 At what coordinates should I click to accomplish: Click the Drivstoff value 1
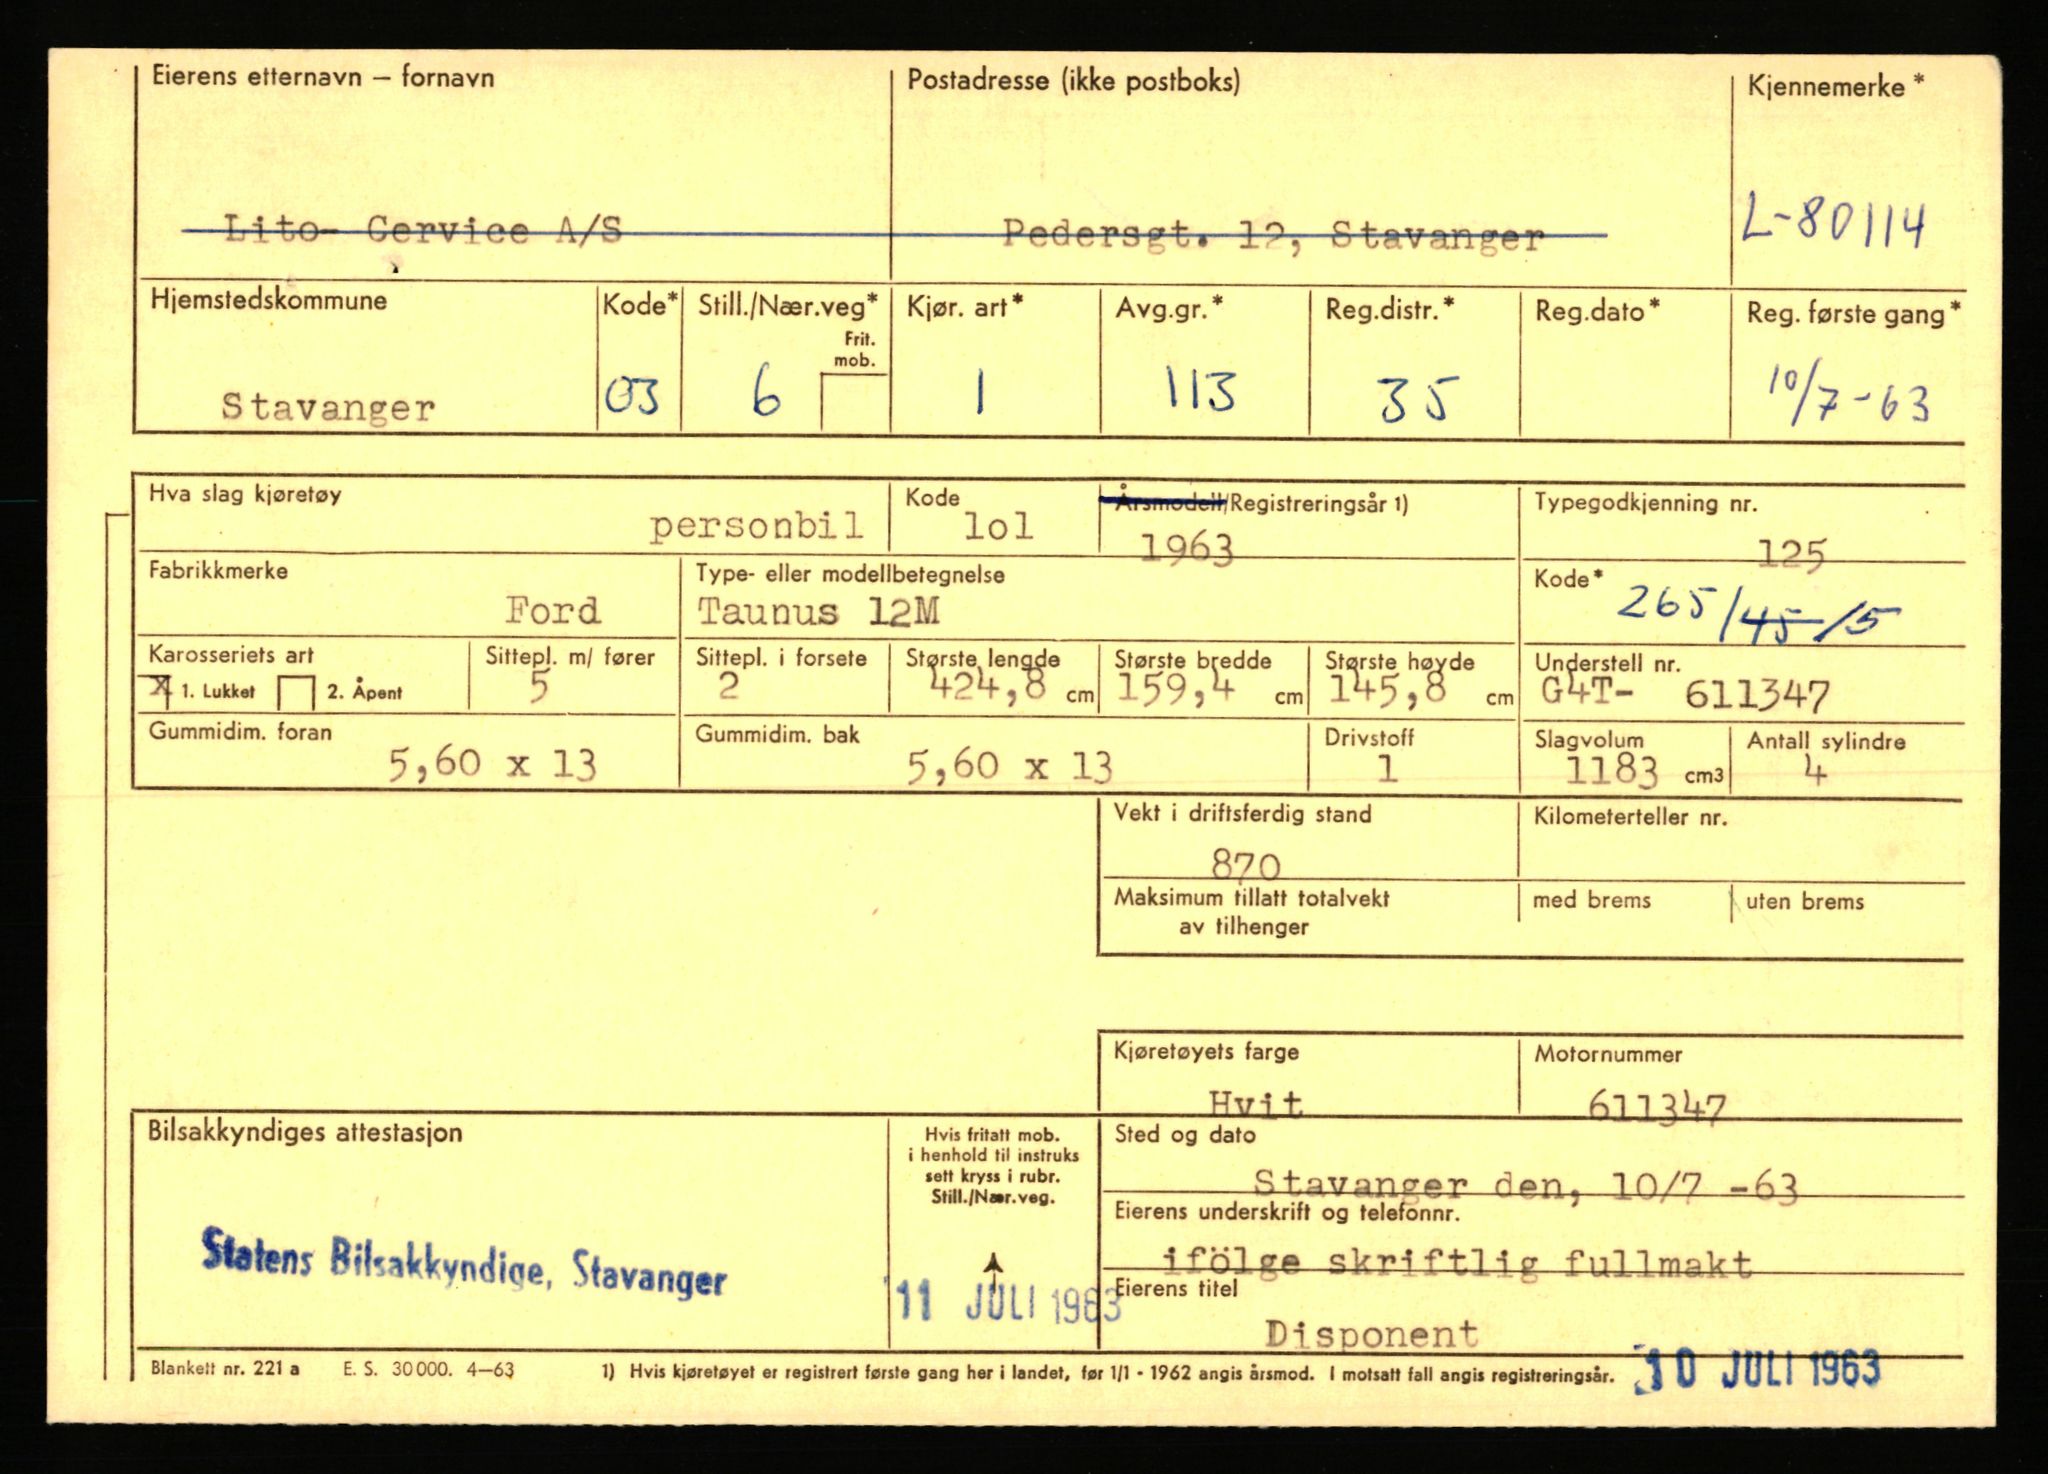pyautogui.click(x=1386, y=767)
